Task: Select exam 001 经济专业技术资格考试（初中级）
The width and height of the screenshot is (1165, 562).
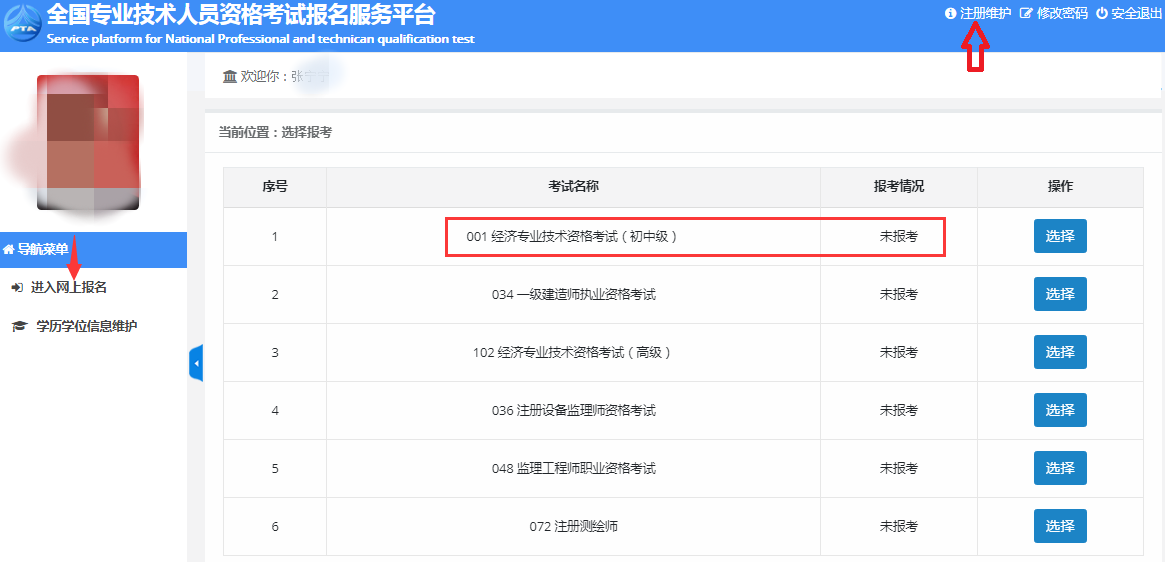Action: pyautogui.click(x=1059, y=237)
